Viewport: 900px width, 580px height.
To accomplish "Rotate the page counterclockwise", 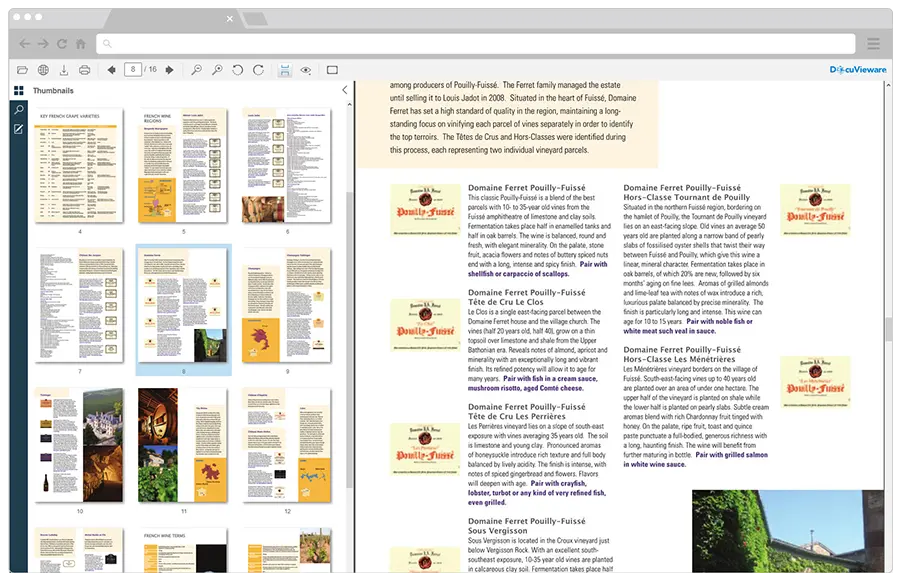I will pyautogui.click(x=238, y=70).
